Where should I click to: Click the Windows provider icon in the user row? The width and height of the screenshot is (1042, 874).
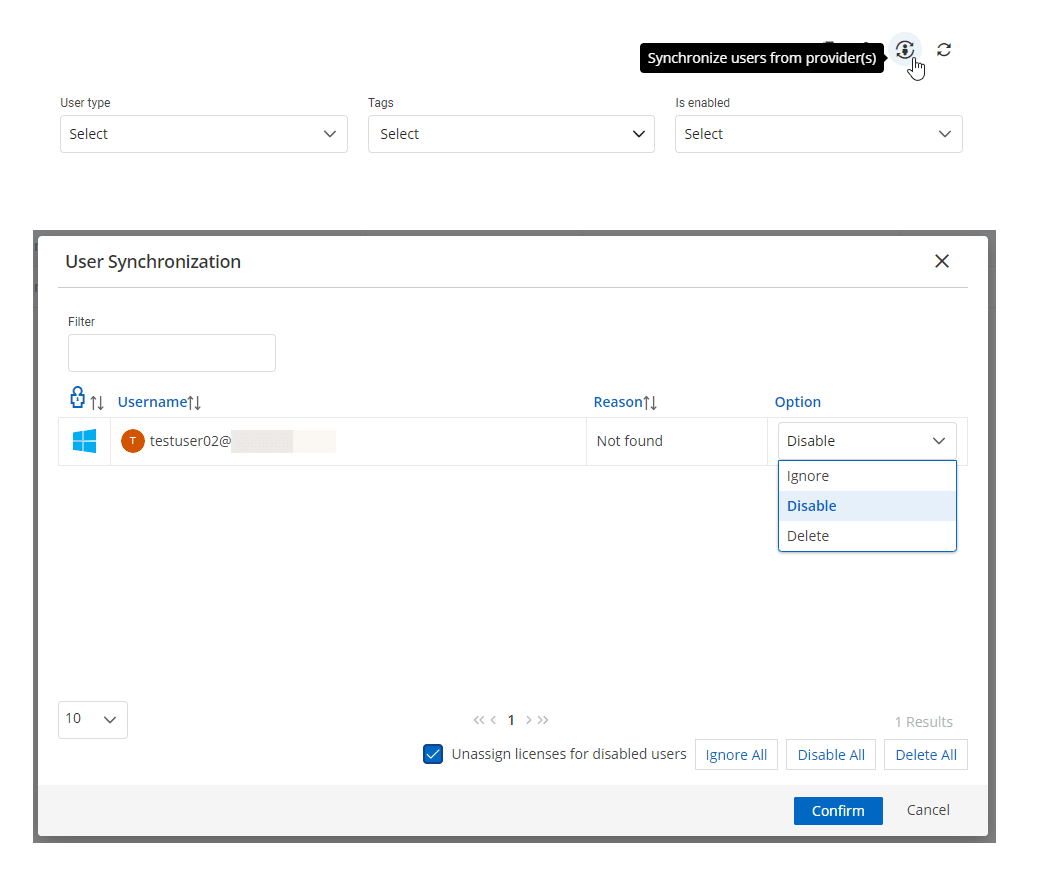coord(84,441)
